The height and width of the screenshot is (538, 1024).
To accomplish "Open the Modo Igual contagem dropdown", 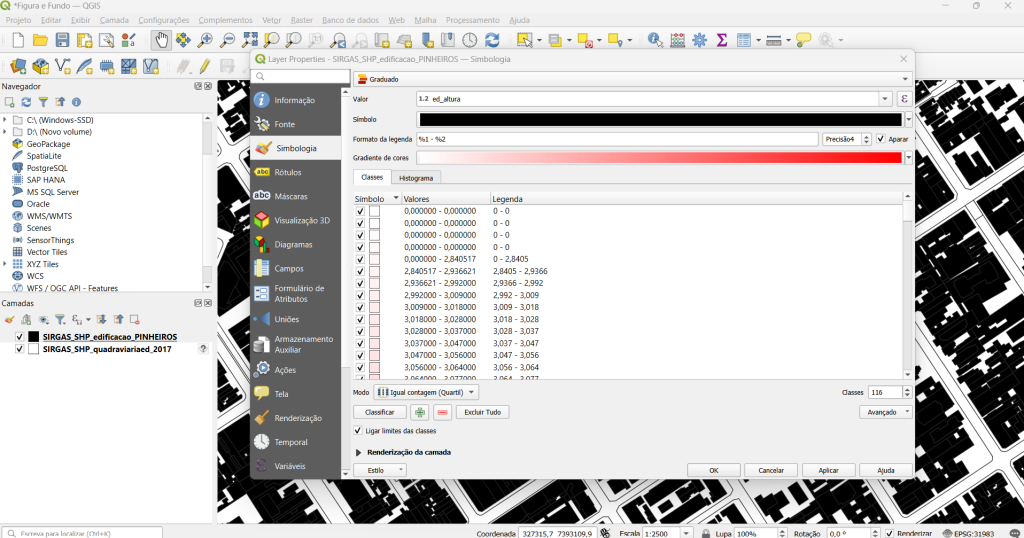I will pyautogui.click(x=425, y=392).
